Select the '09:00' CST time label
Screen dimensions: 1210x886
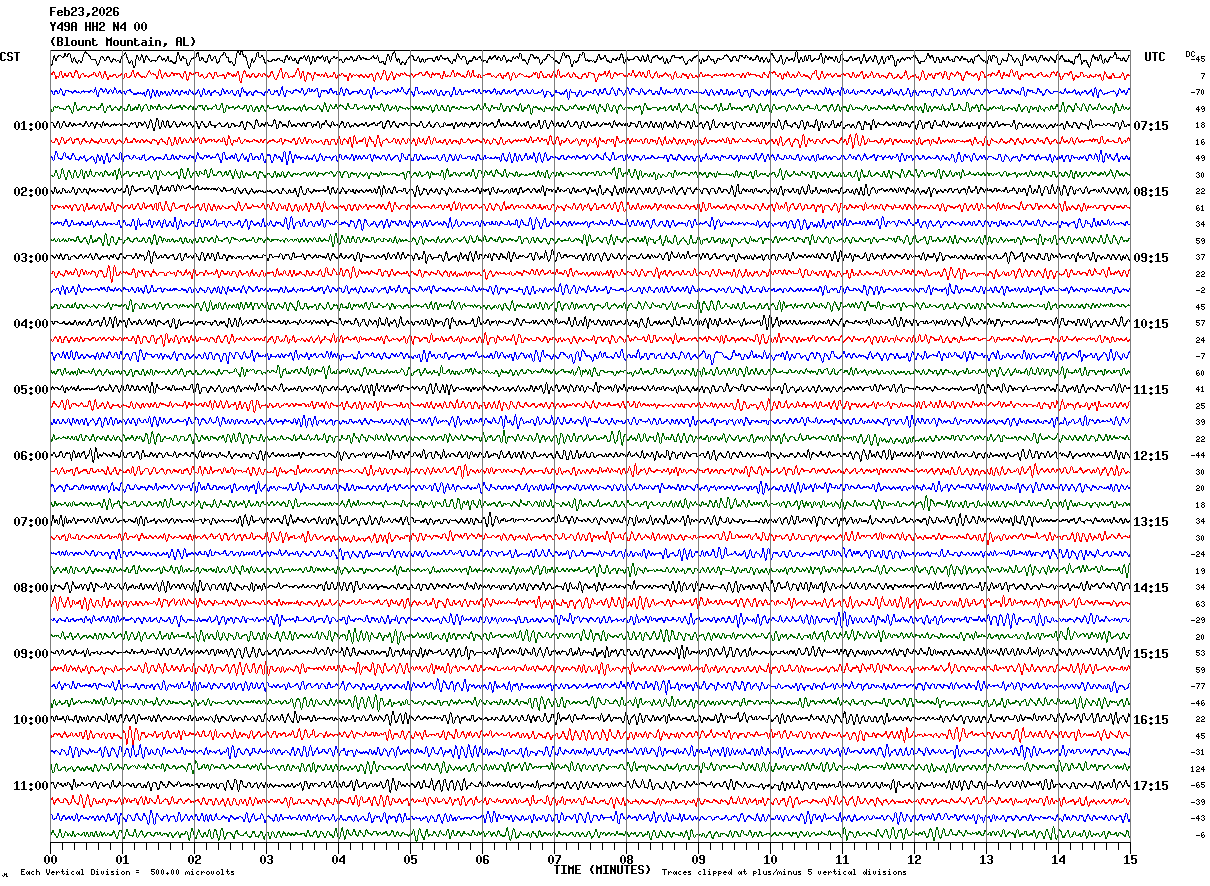[x=31, y=654]
